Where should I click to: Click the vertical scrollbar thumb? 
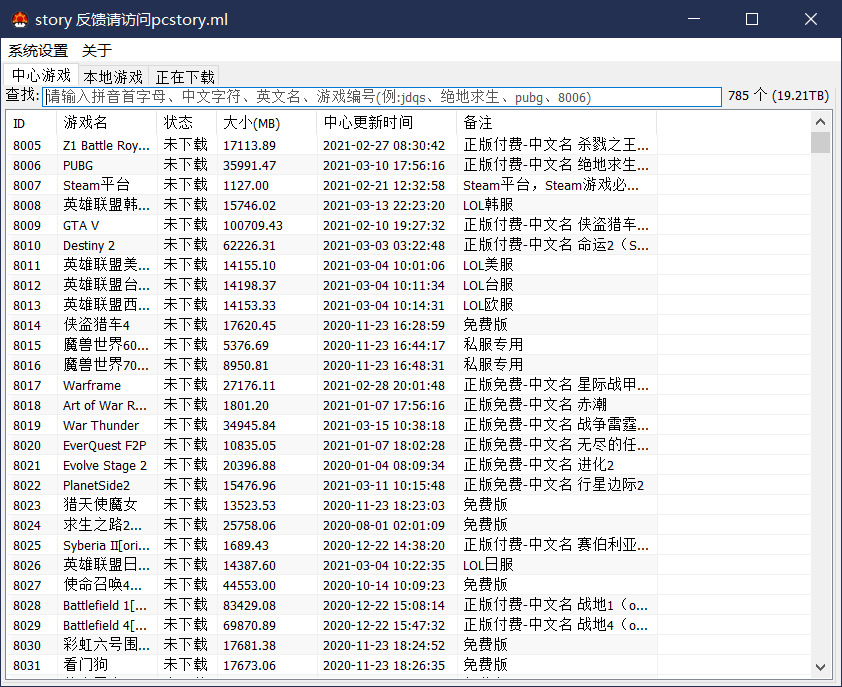click(x=820, y=143)
